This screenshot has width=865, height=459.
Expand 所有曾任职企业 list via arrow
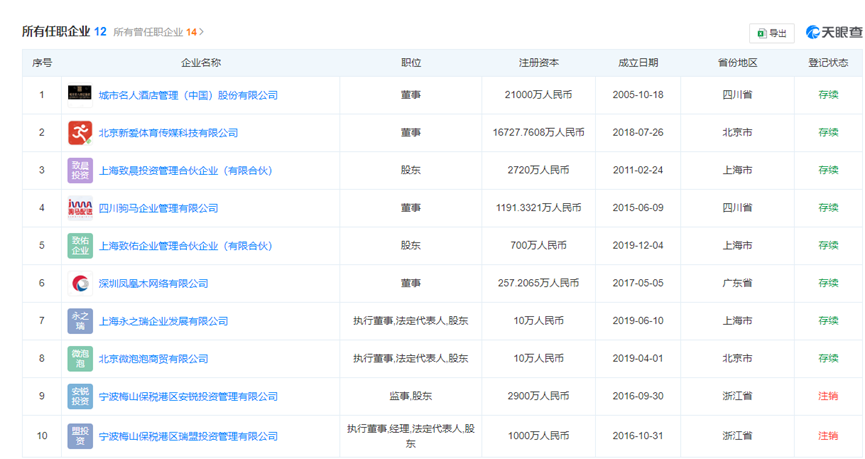coord(202,32)
